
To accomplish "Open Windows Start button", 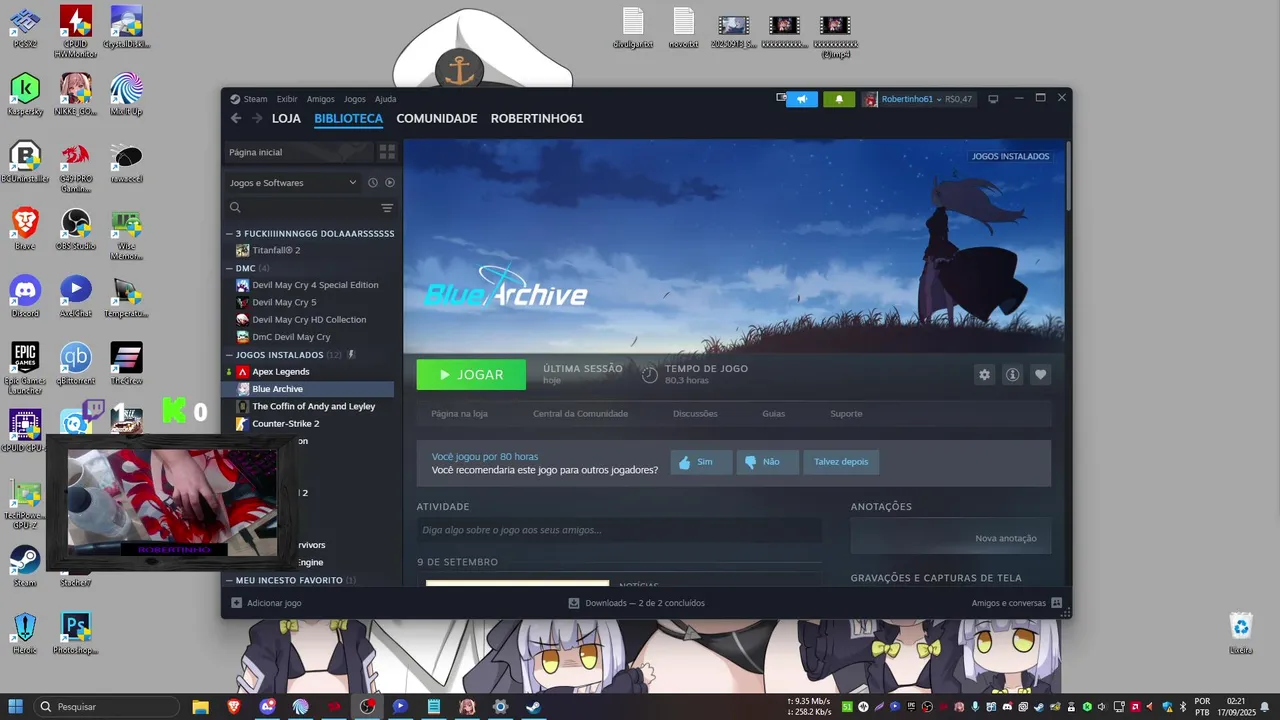I will [16, 706].
